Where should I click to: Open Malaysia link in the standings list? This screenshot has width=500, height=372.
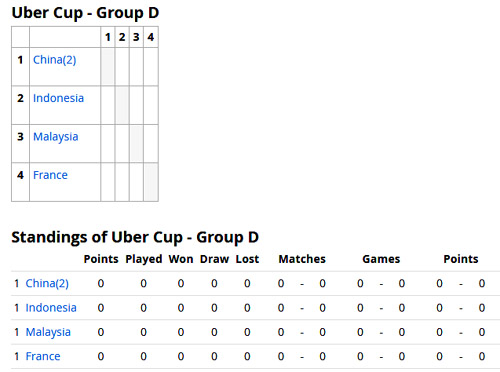48,332
